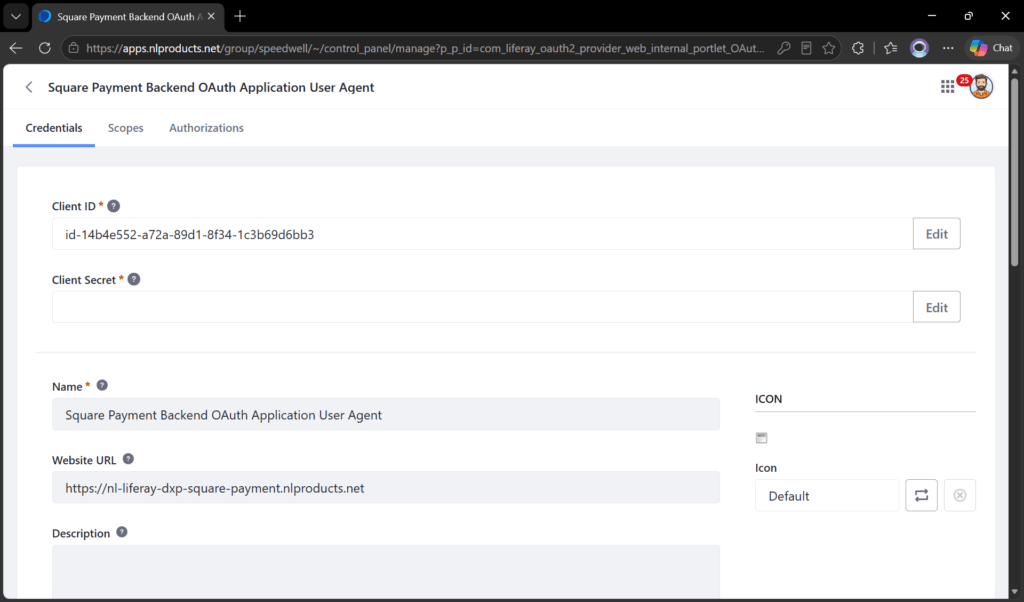Show help tooltip for Name field
This screenshot has width=1024, height=602.
[102, 385]
